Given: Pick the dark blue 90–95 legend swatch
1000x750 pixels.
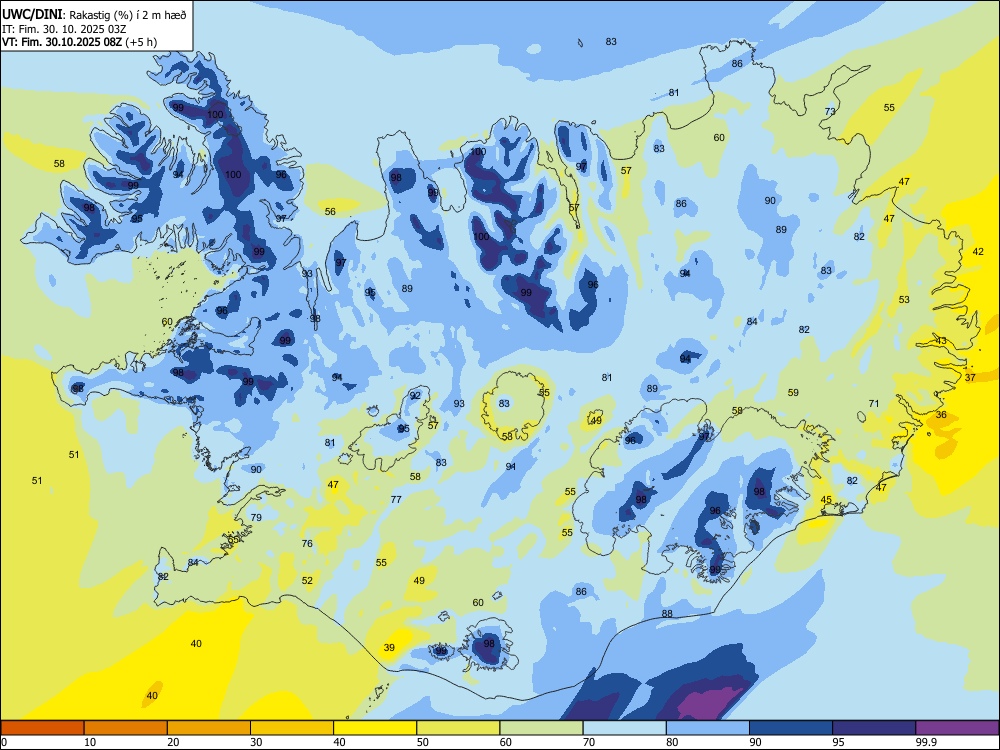Looking at the screenshot, I should (x=791, y=728).
